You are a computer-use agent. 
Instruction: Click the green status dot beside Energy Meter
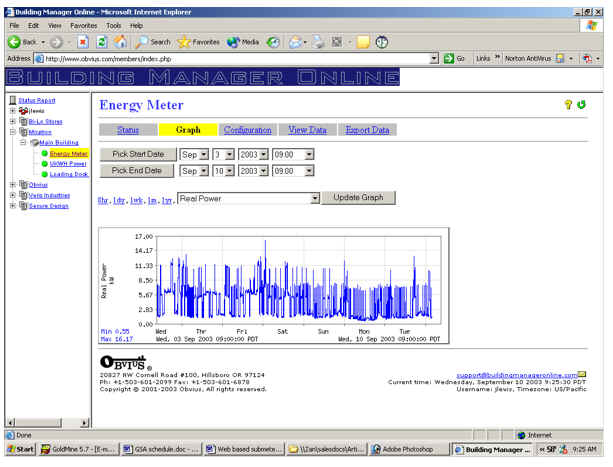pyautogui.click(x=45, y=154)
